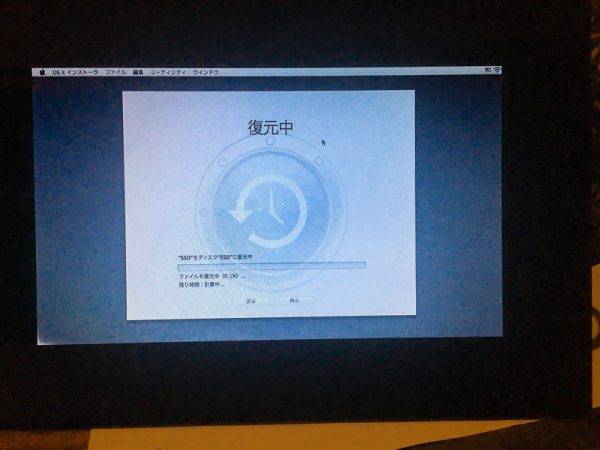Open the 編集 menu

138,72
